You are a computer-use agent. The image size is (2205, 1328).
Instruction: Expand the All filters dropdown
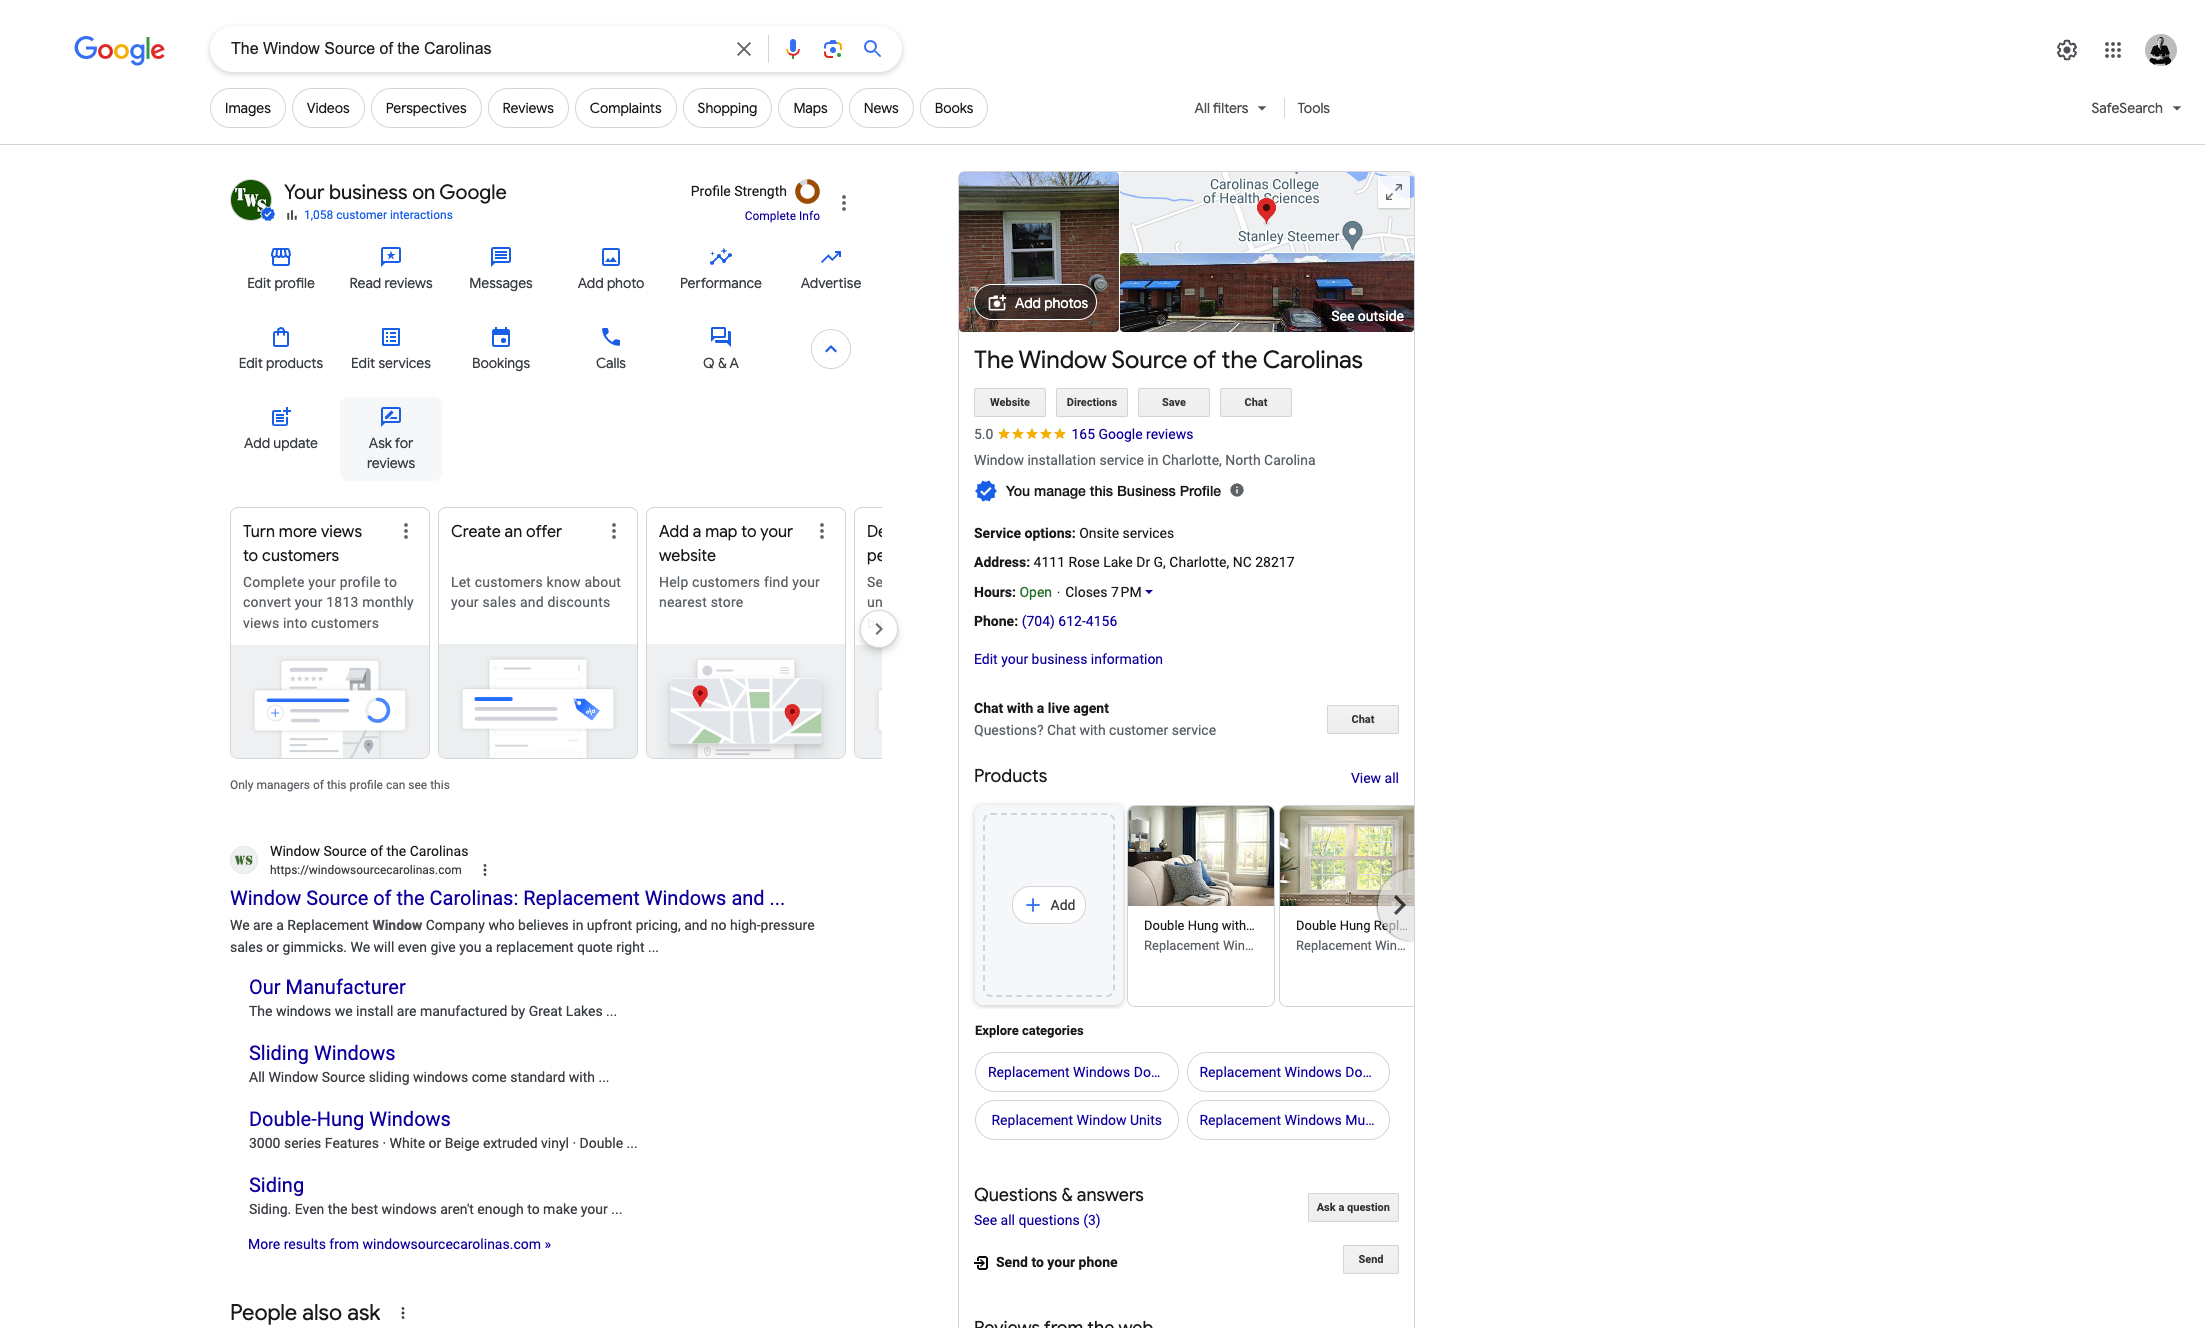(1230, 108)
